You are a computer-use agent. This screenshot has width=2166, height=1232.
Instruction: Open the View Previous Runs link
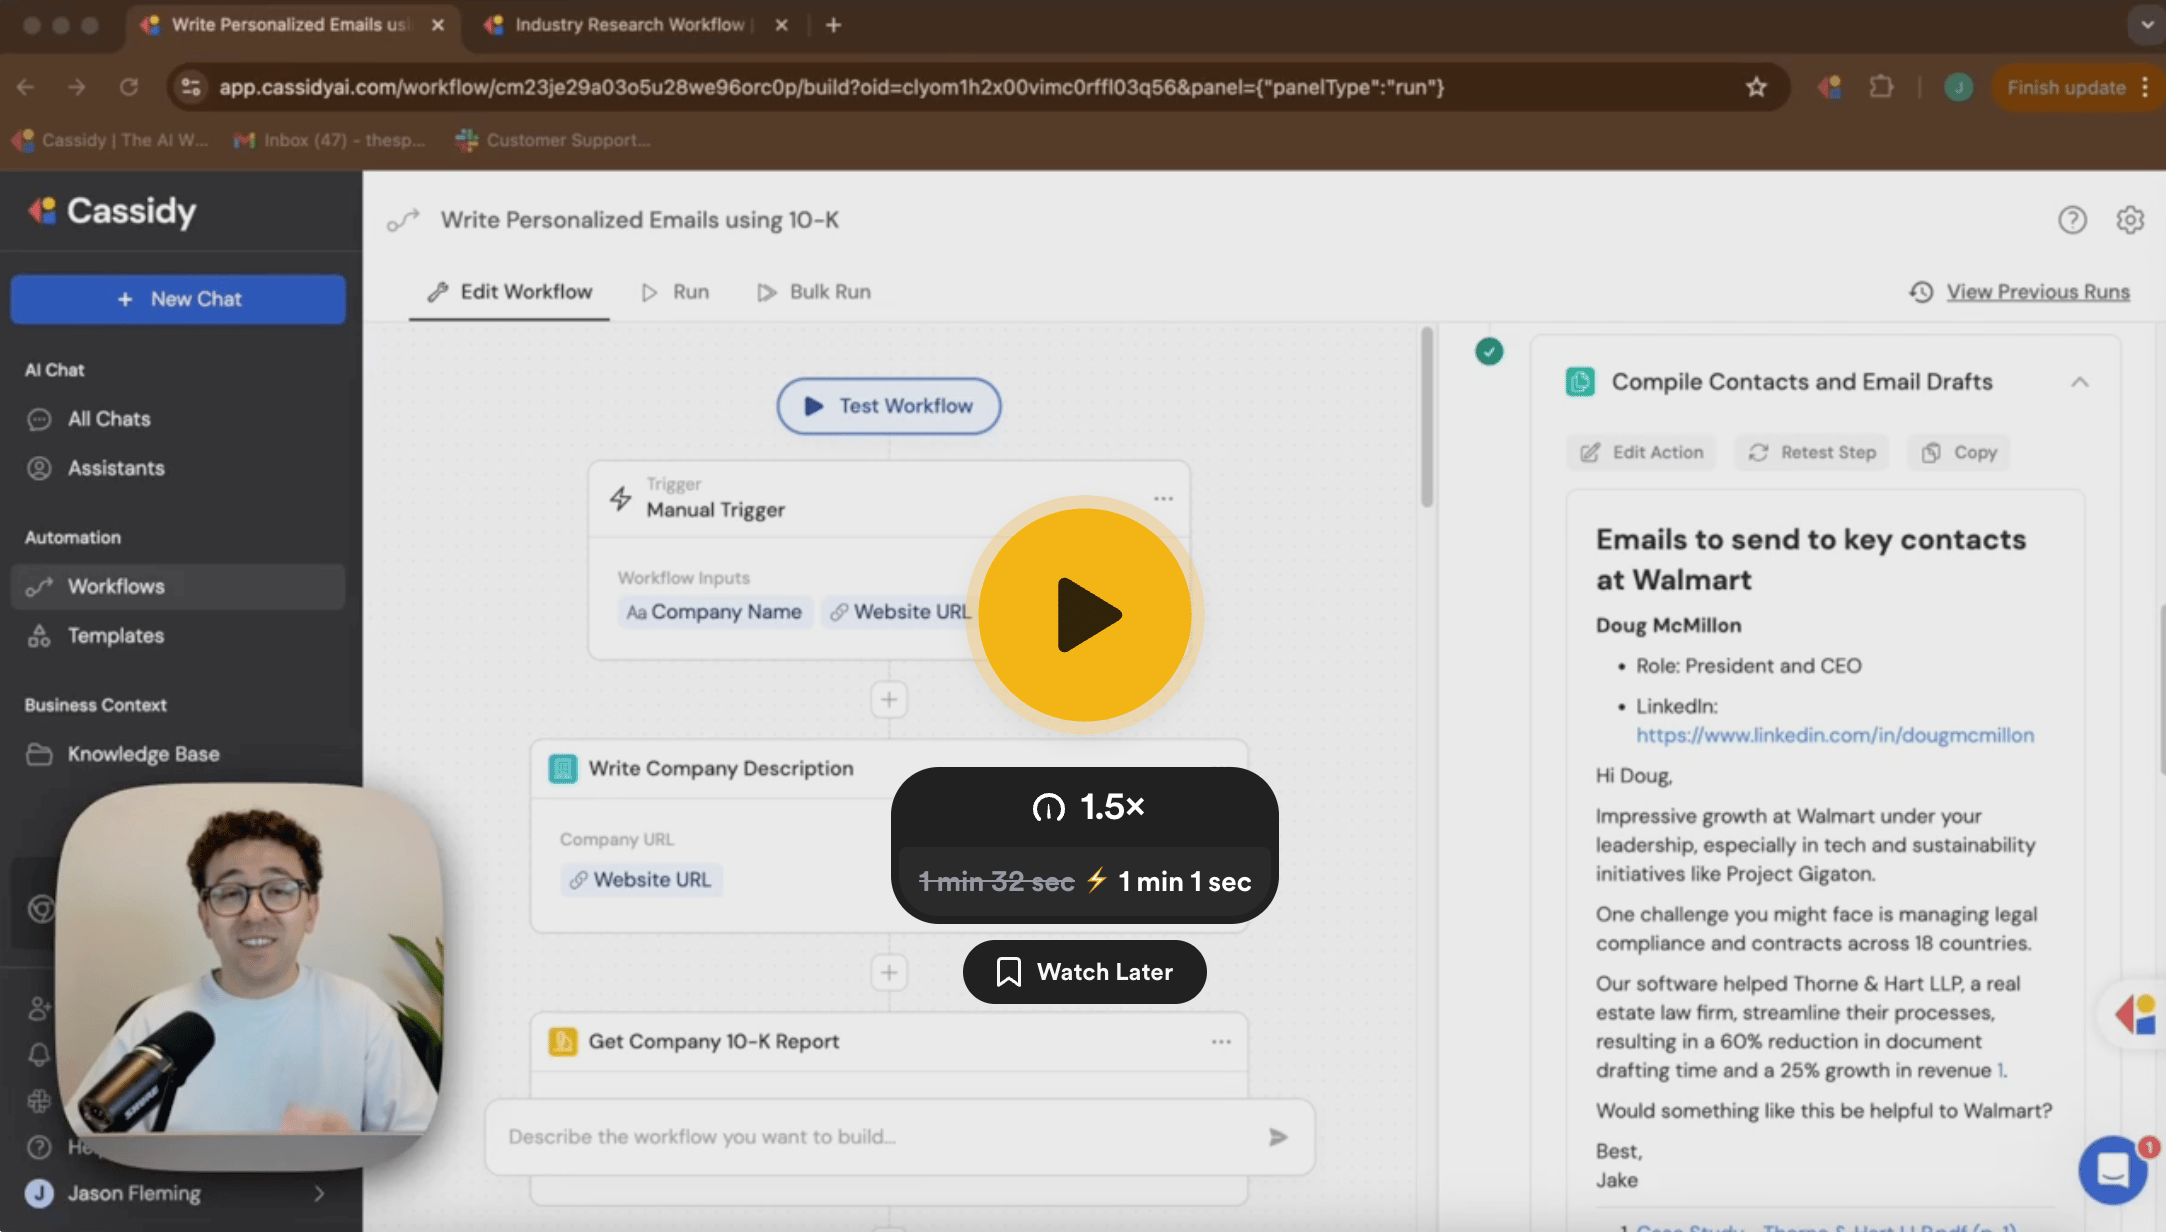coord(2020,292)
